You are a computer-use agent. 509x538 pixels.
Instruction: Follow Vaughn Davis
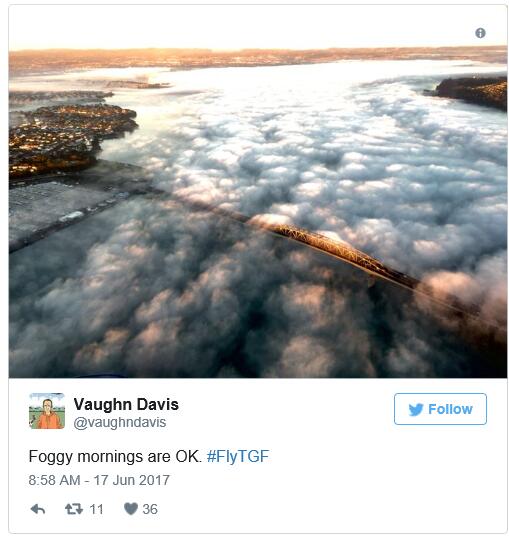440,409
